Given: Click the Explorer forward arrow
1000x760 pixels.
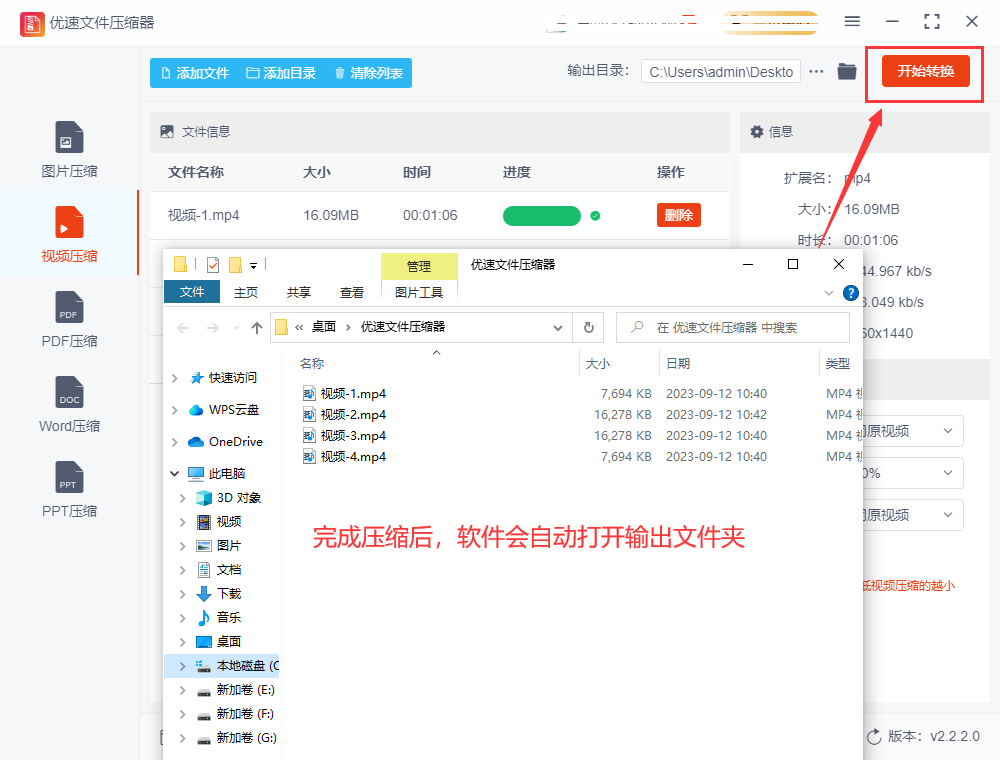Looking at the screenshot, I should click(212, 328).
